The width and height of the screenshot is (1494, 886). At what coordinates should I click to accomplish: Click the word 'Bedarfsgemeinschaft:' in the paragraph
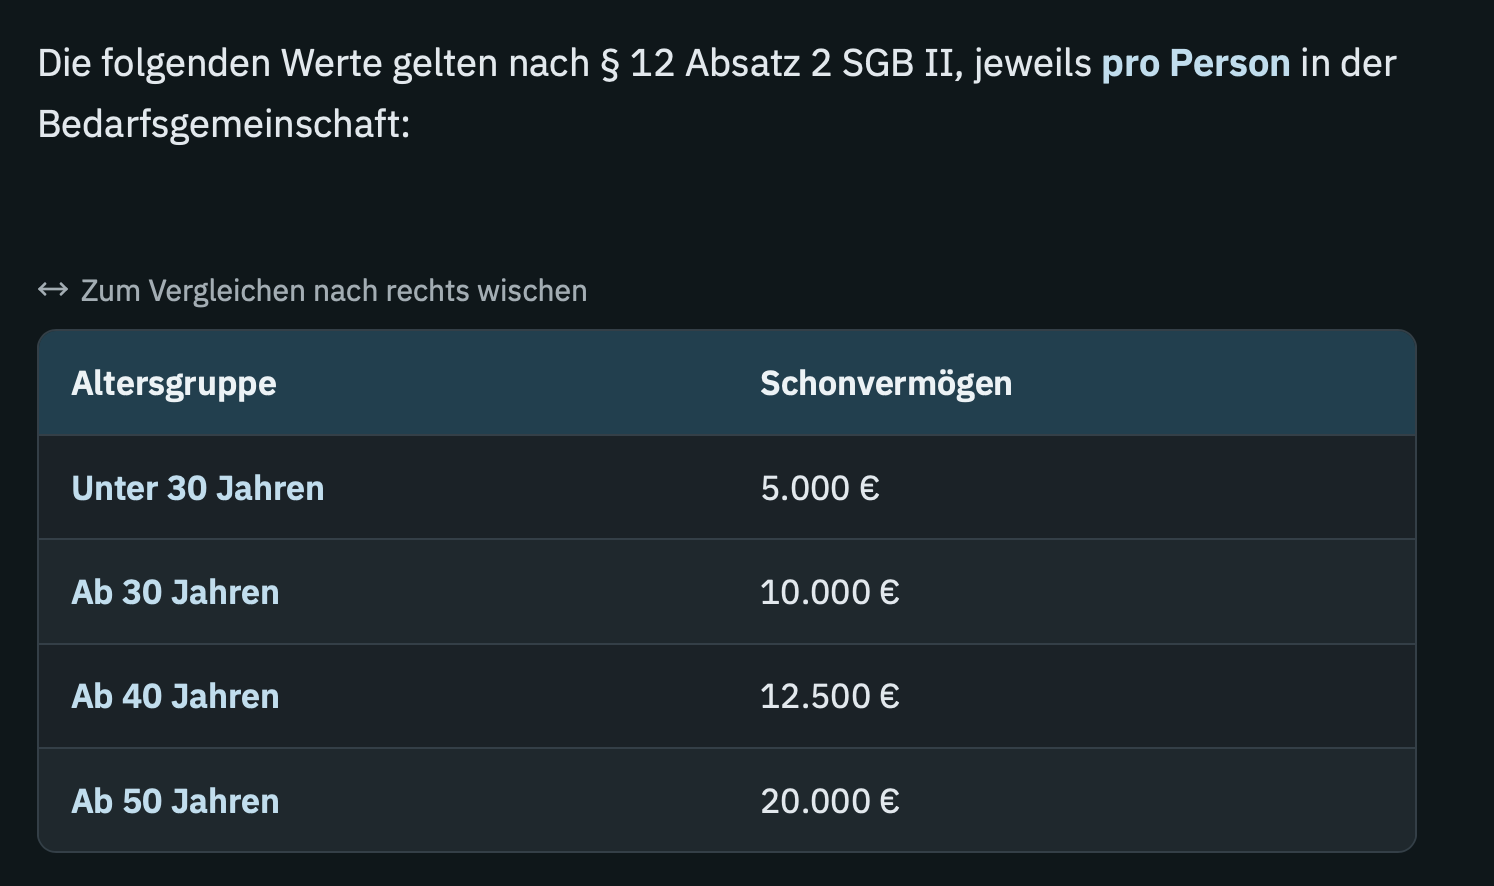coord(224,125)
